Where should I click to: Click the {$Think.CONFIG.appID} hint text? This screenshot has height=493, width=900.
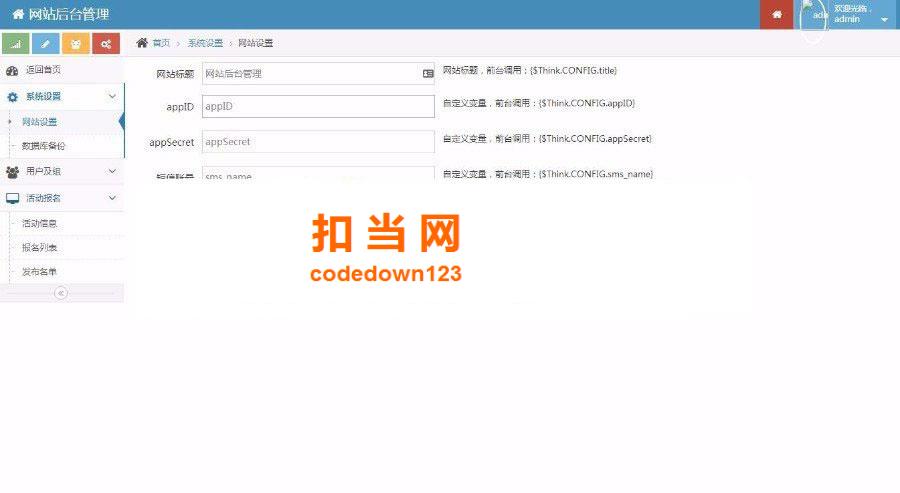[x=587, y=103]
